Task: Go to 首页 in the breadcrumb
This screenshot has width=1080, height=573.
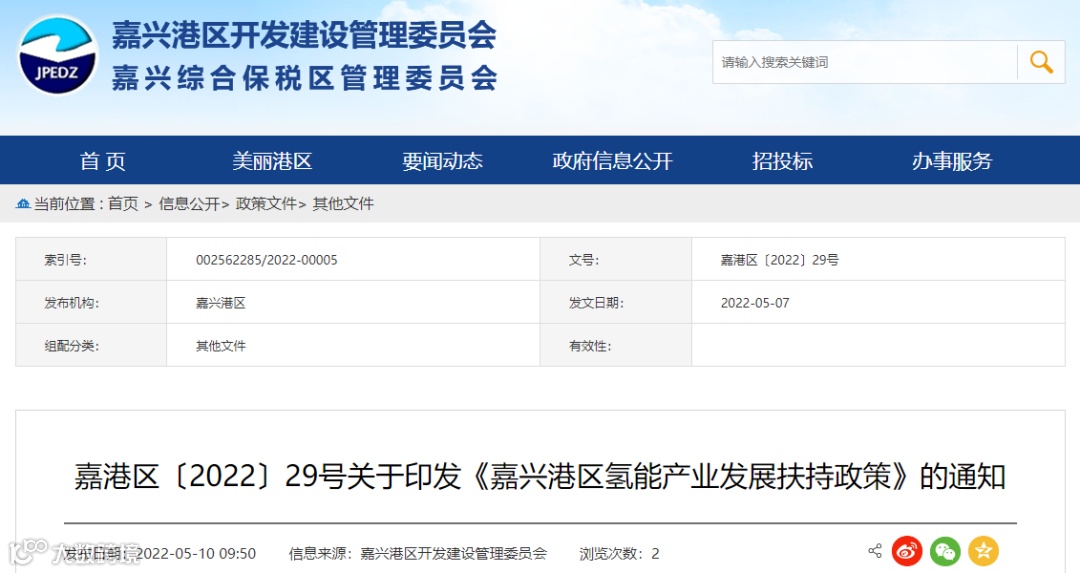Action: click(123, 203)
